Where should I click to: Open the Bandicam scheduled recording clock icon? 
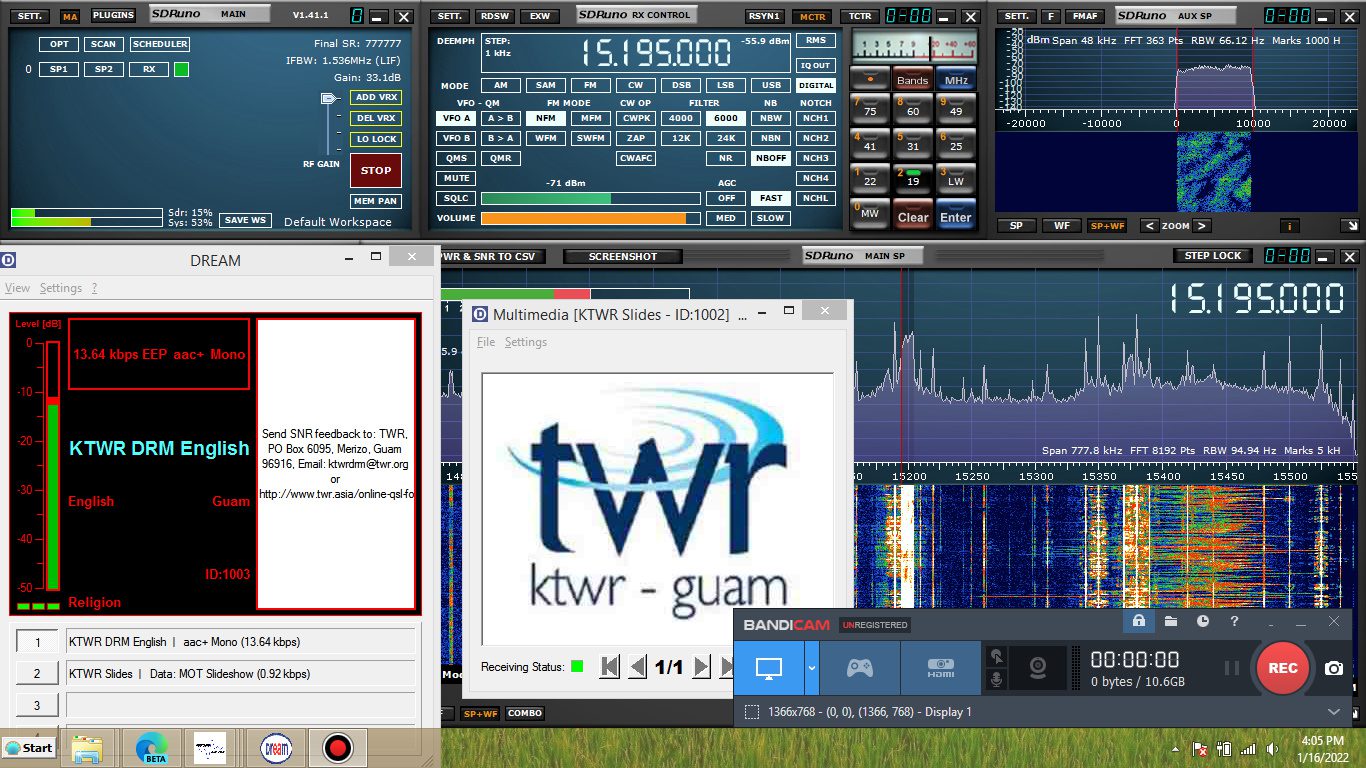(x=1202, y=621)
